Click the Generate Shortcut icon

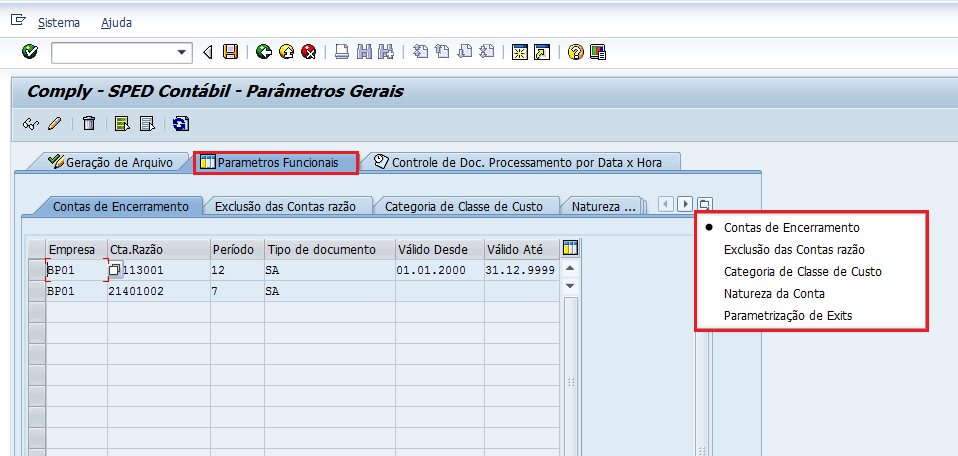pos(542,52)
